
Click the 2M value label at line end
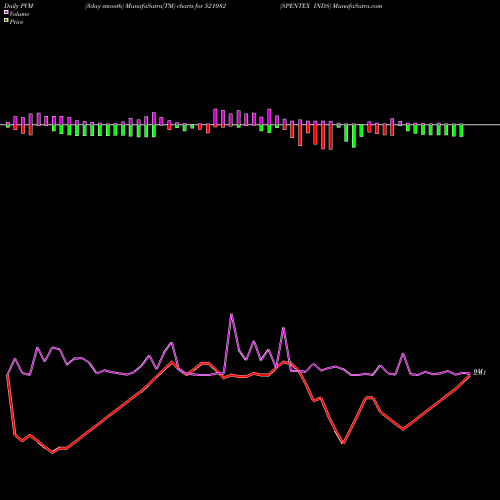pos(480,372)
